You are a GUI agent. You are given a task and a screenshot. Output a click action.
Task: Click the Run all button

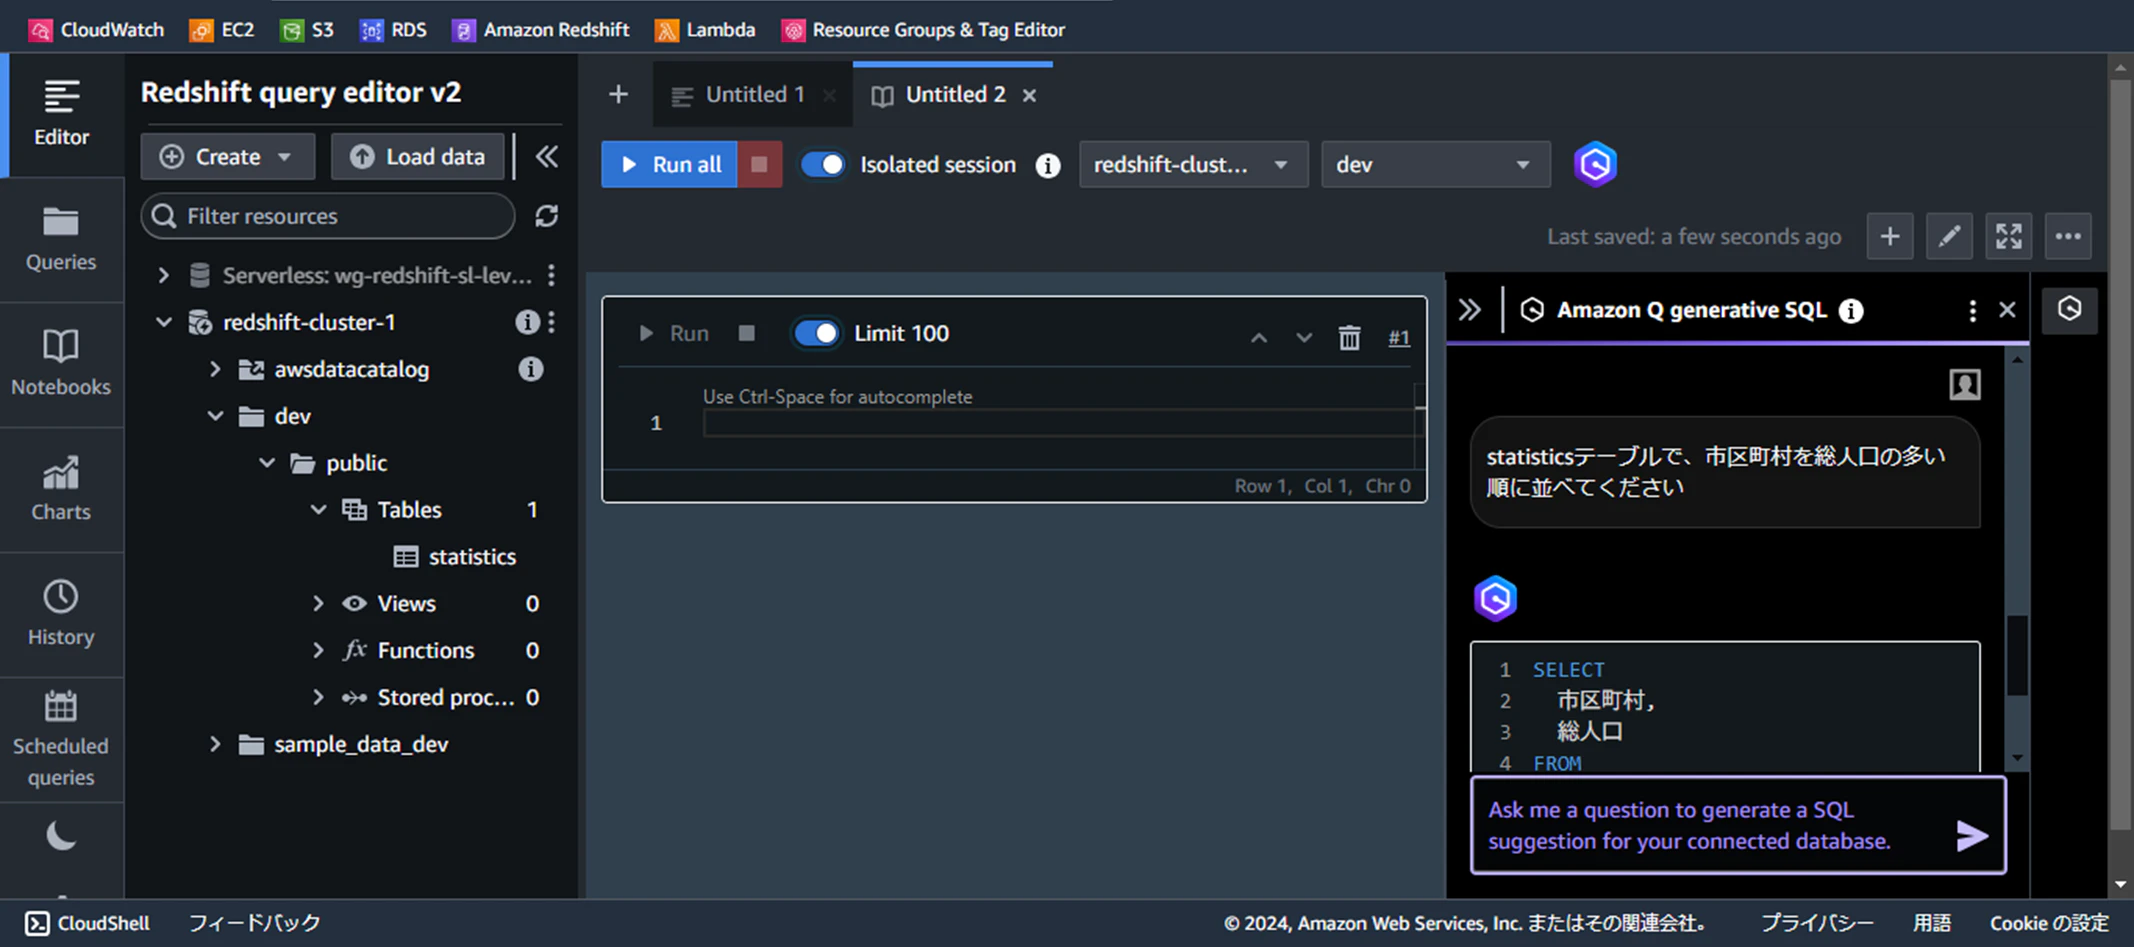click(x=669, y=164)
